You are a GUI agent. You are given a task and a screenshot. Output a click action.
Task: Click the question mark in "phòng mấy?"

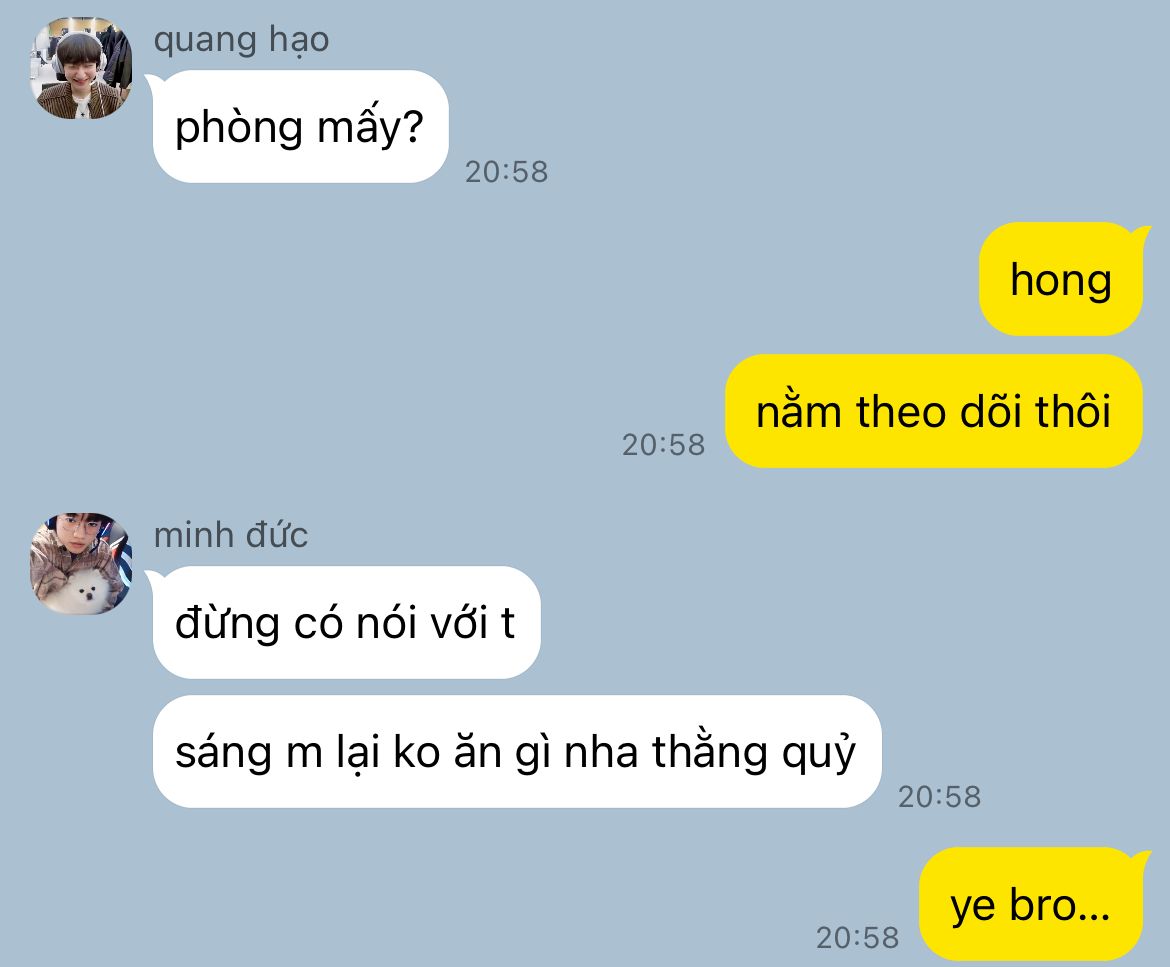click(x=413, y=127)
